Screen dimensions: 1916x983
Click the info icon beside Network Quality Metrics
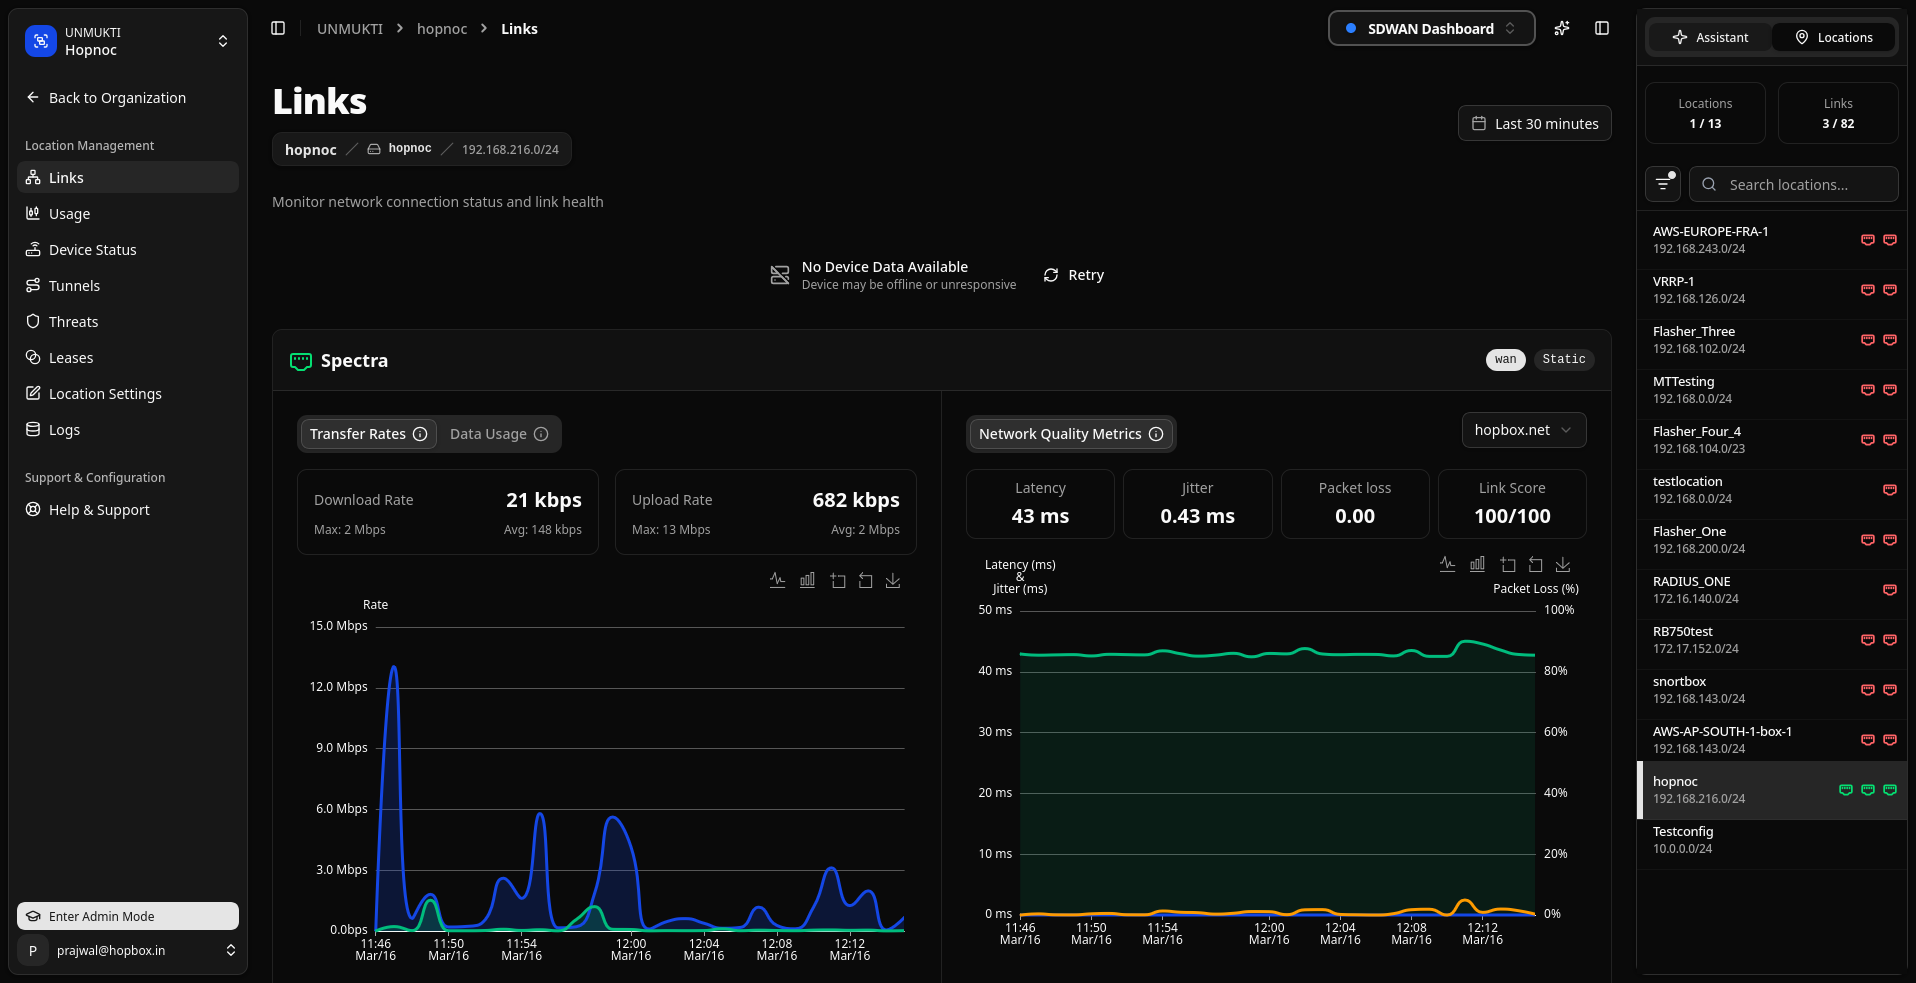(1156, 434)
